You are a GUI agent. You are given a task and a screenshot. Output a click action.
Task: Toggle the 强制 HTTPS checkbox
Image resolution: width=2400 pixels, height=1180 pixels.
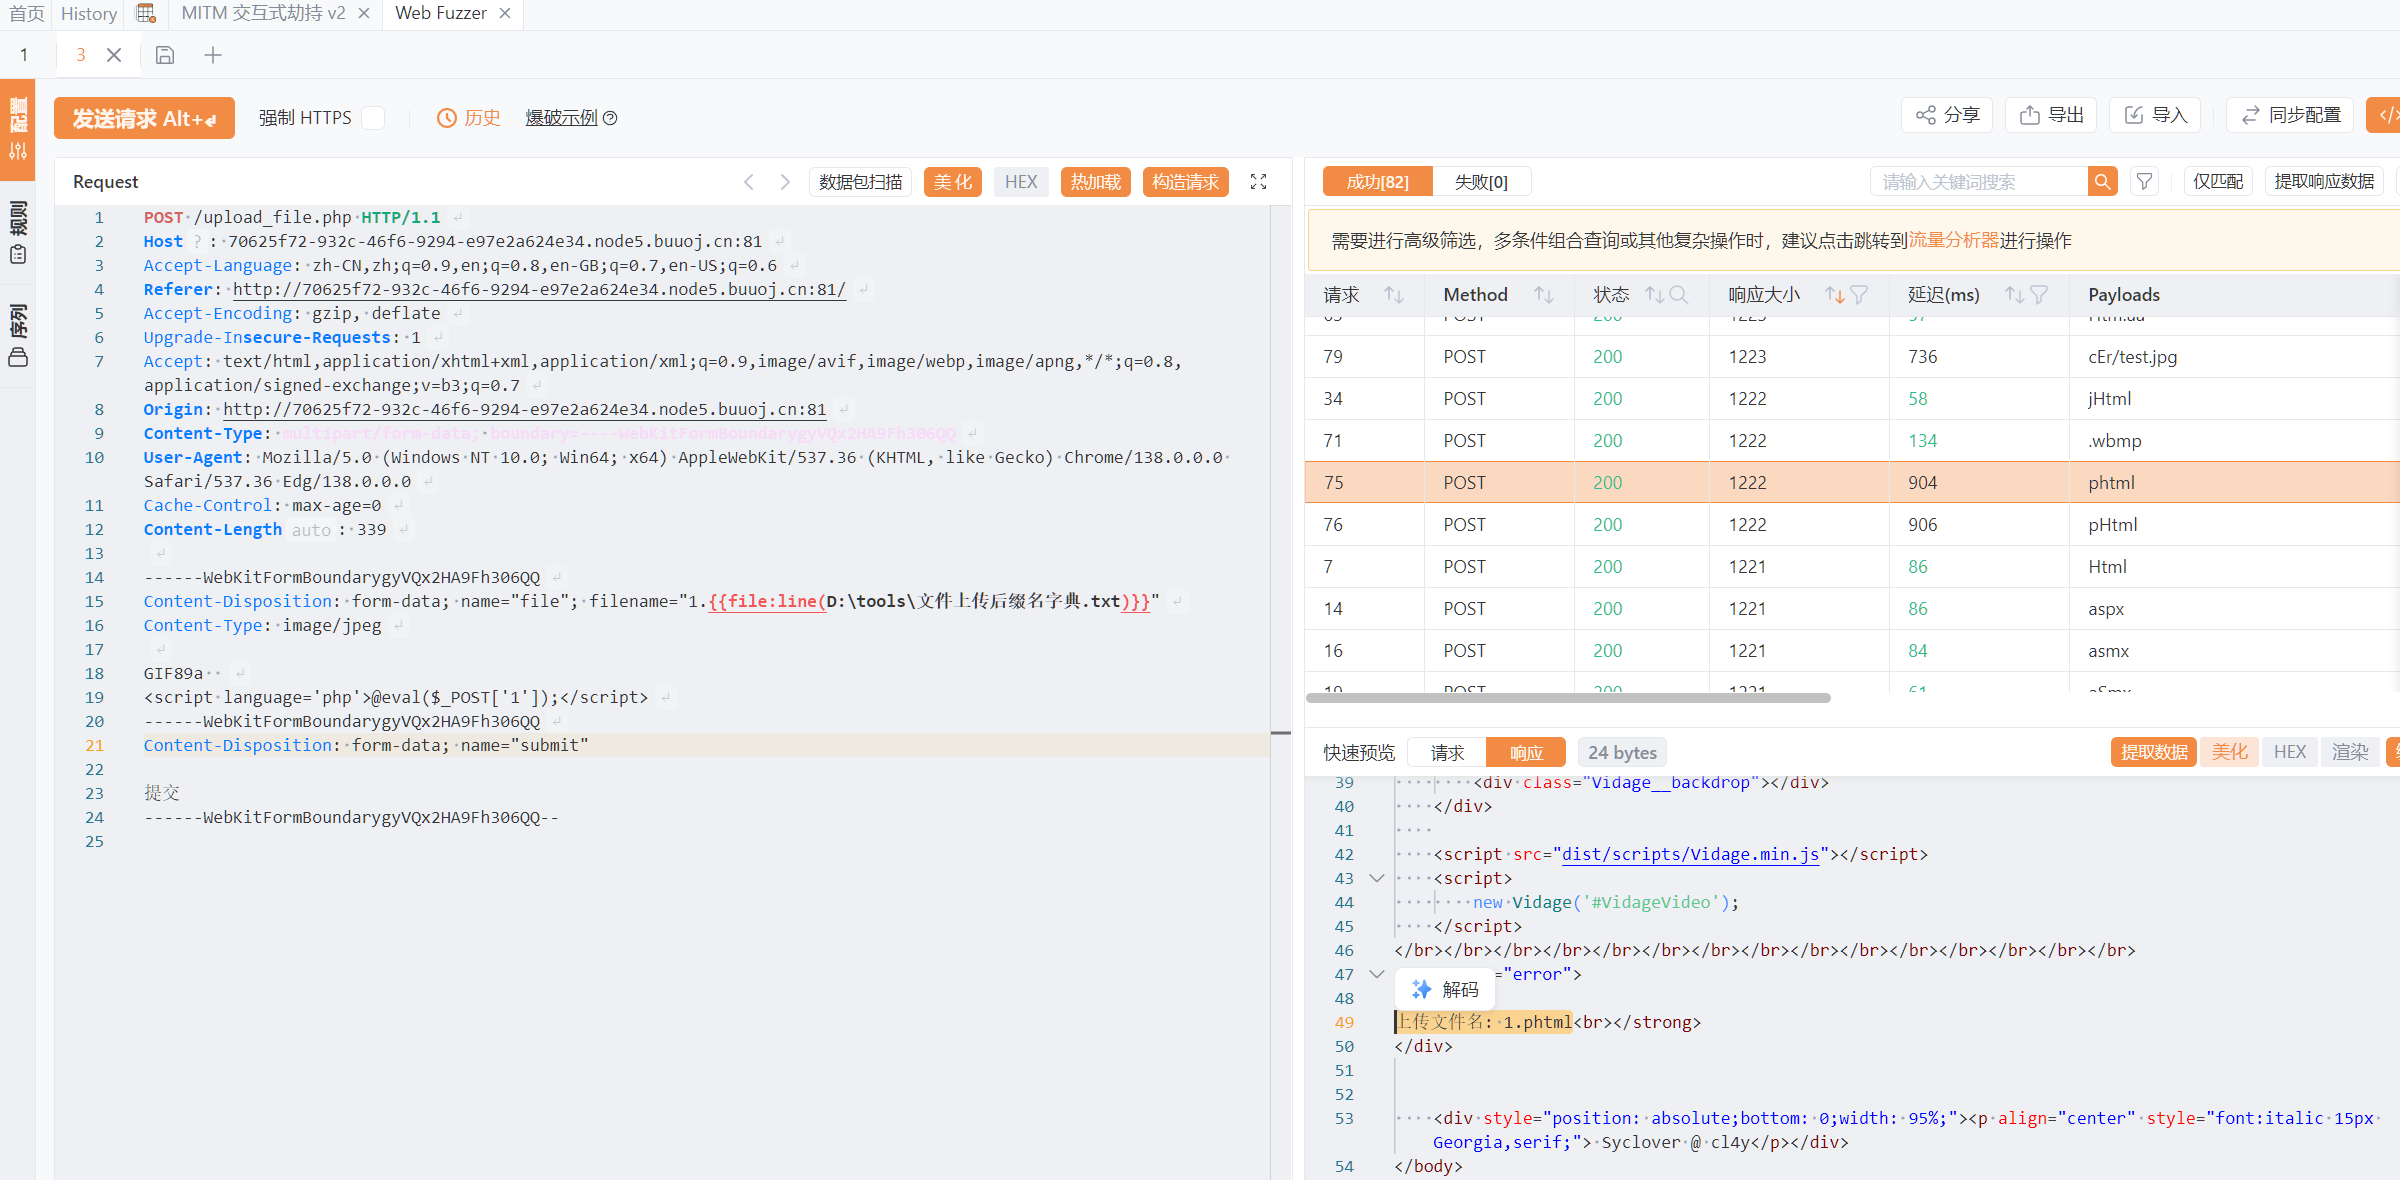pyautogui.click(x=373, y=118)
